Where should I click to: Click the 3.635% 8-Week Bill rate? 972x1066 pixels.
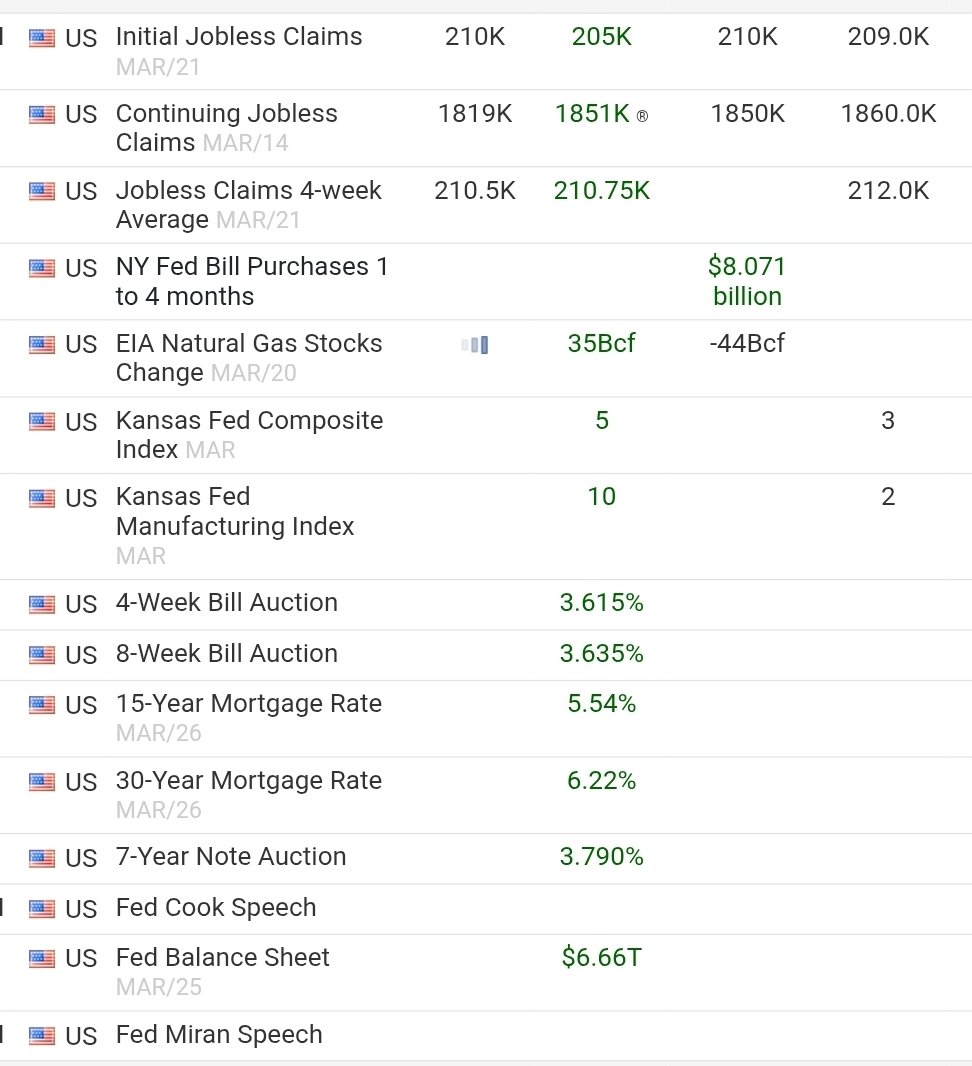pos(602,653)
